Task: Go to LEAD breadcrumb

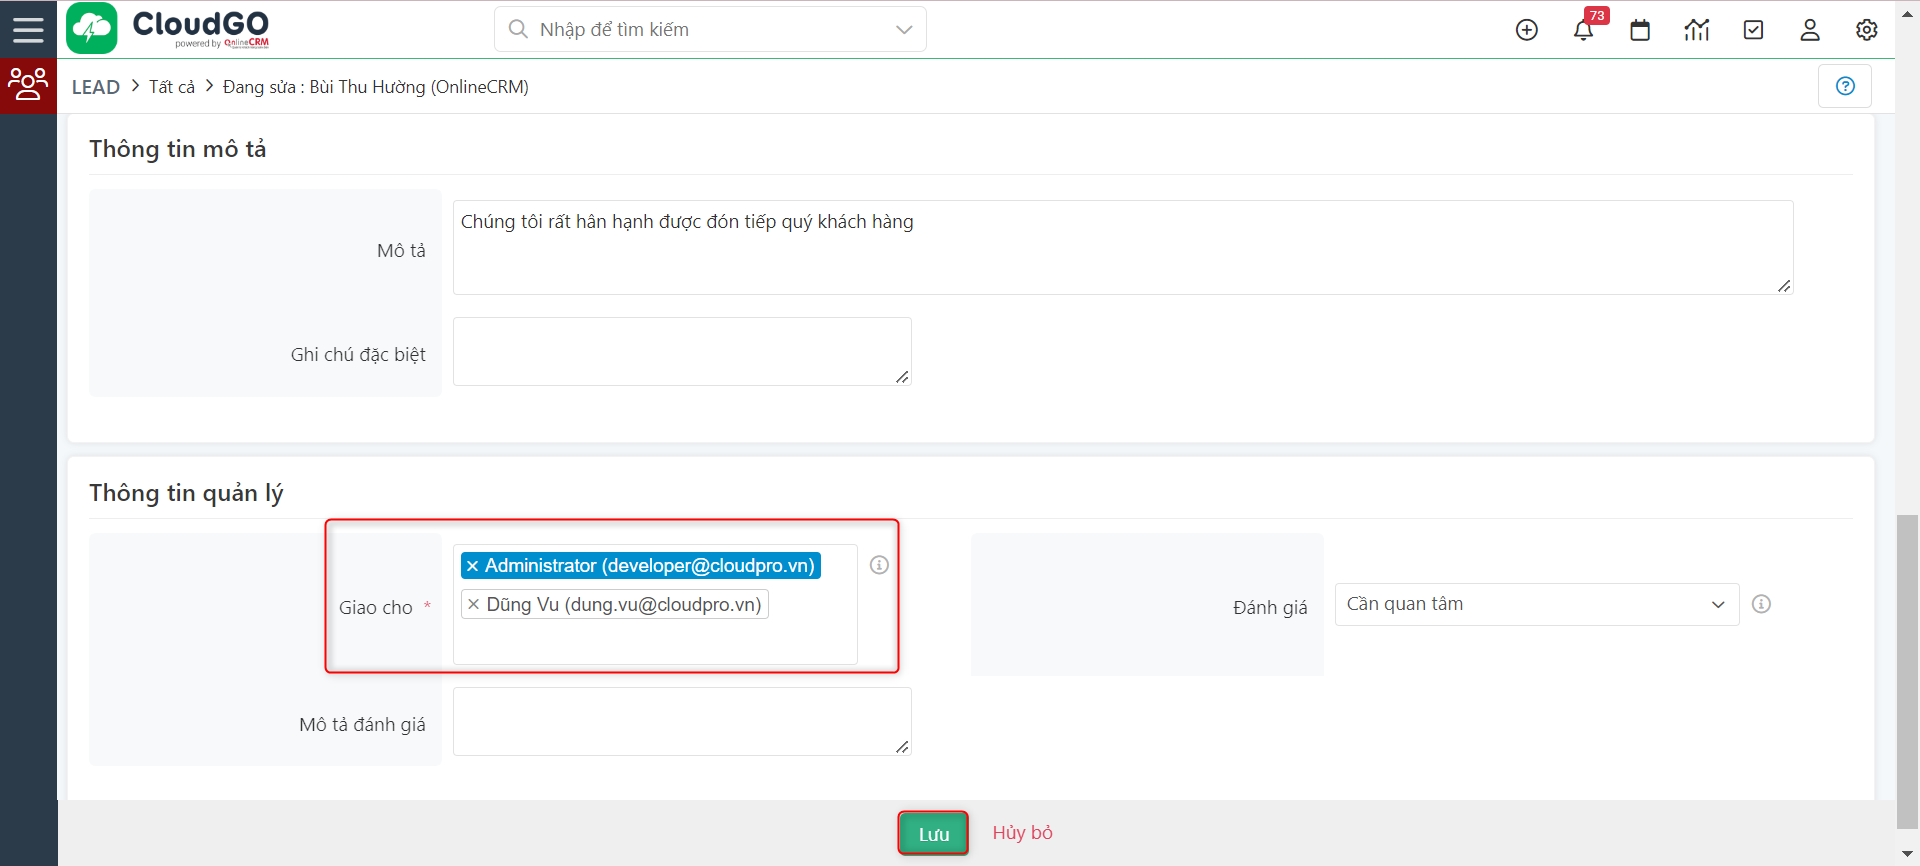Action: 96,87
